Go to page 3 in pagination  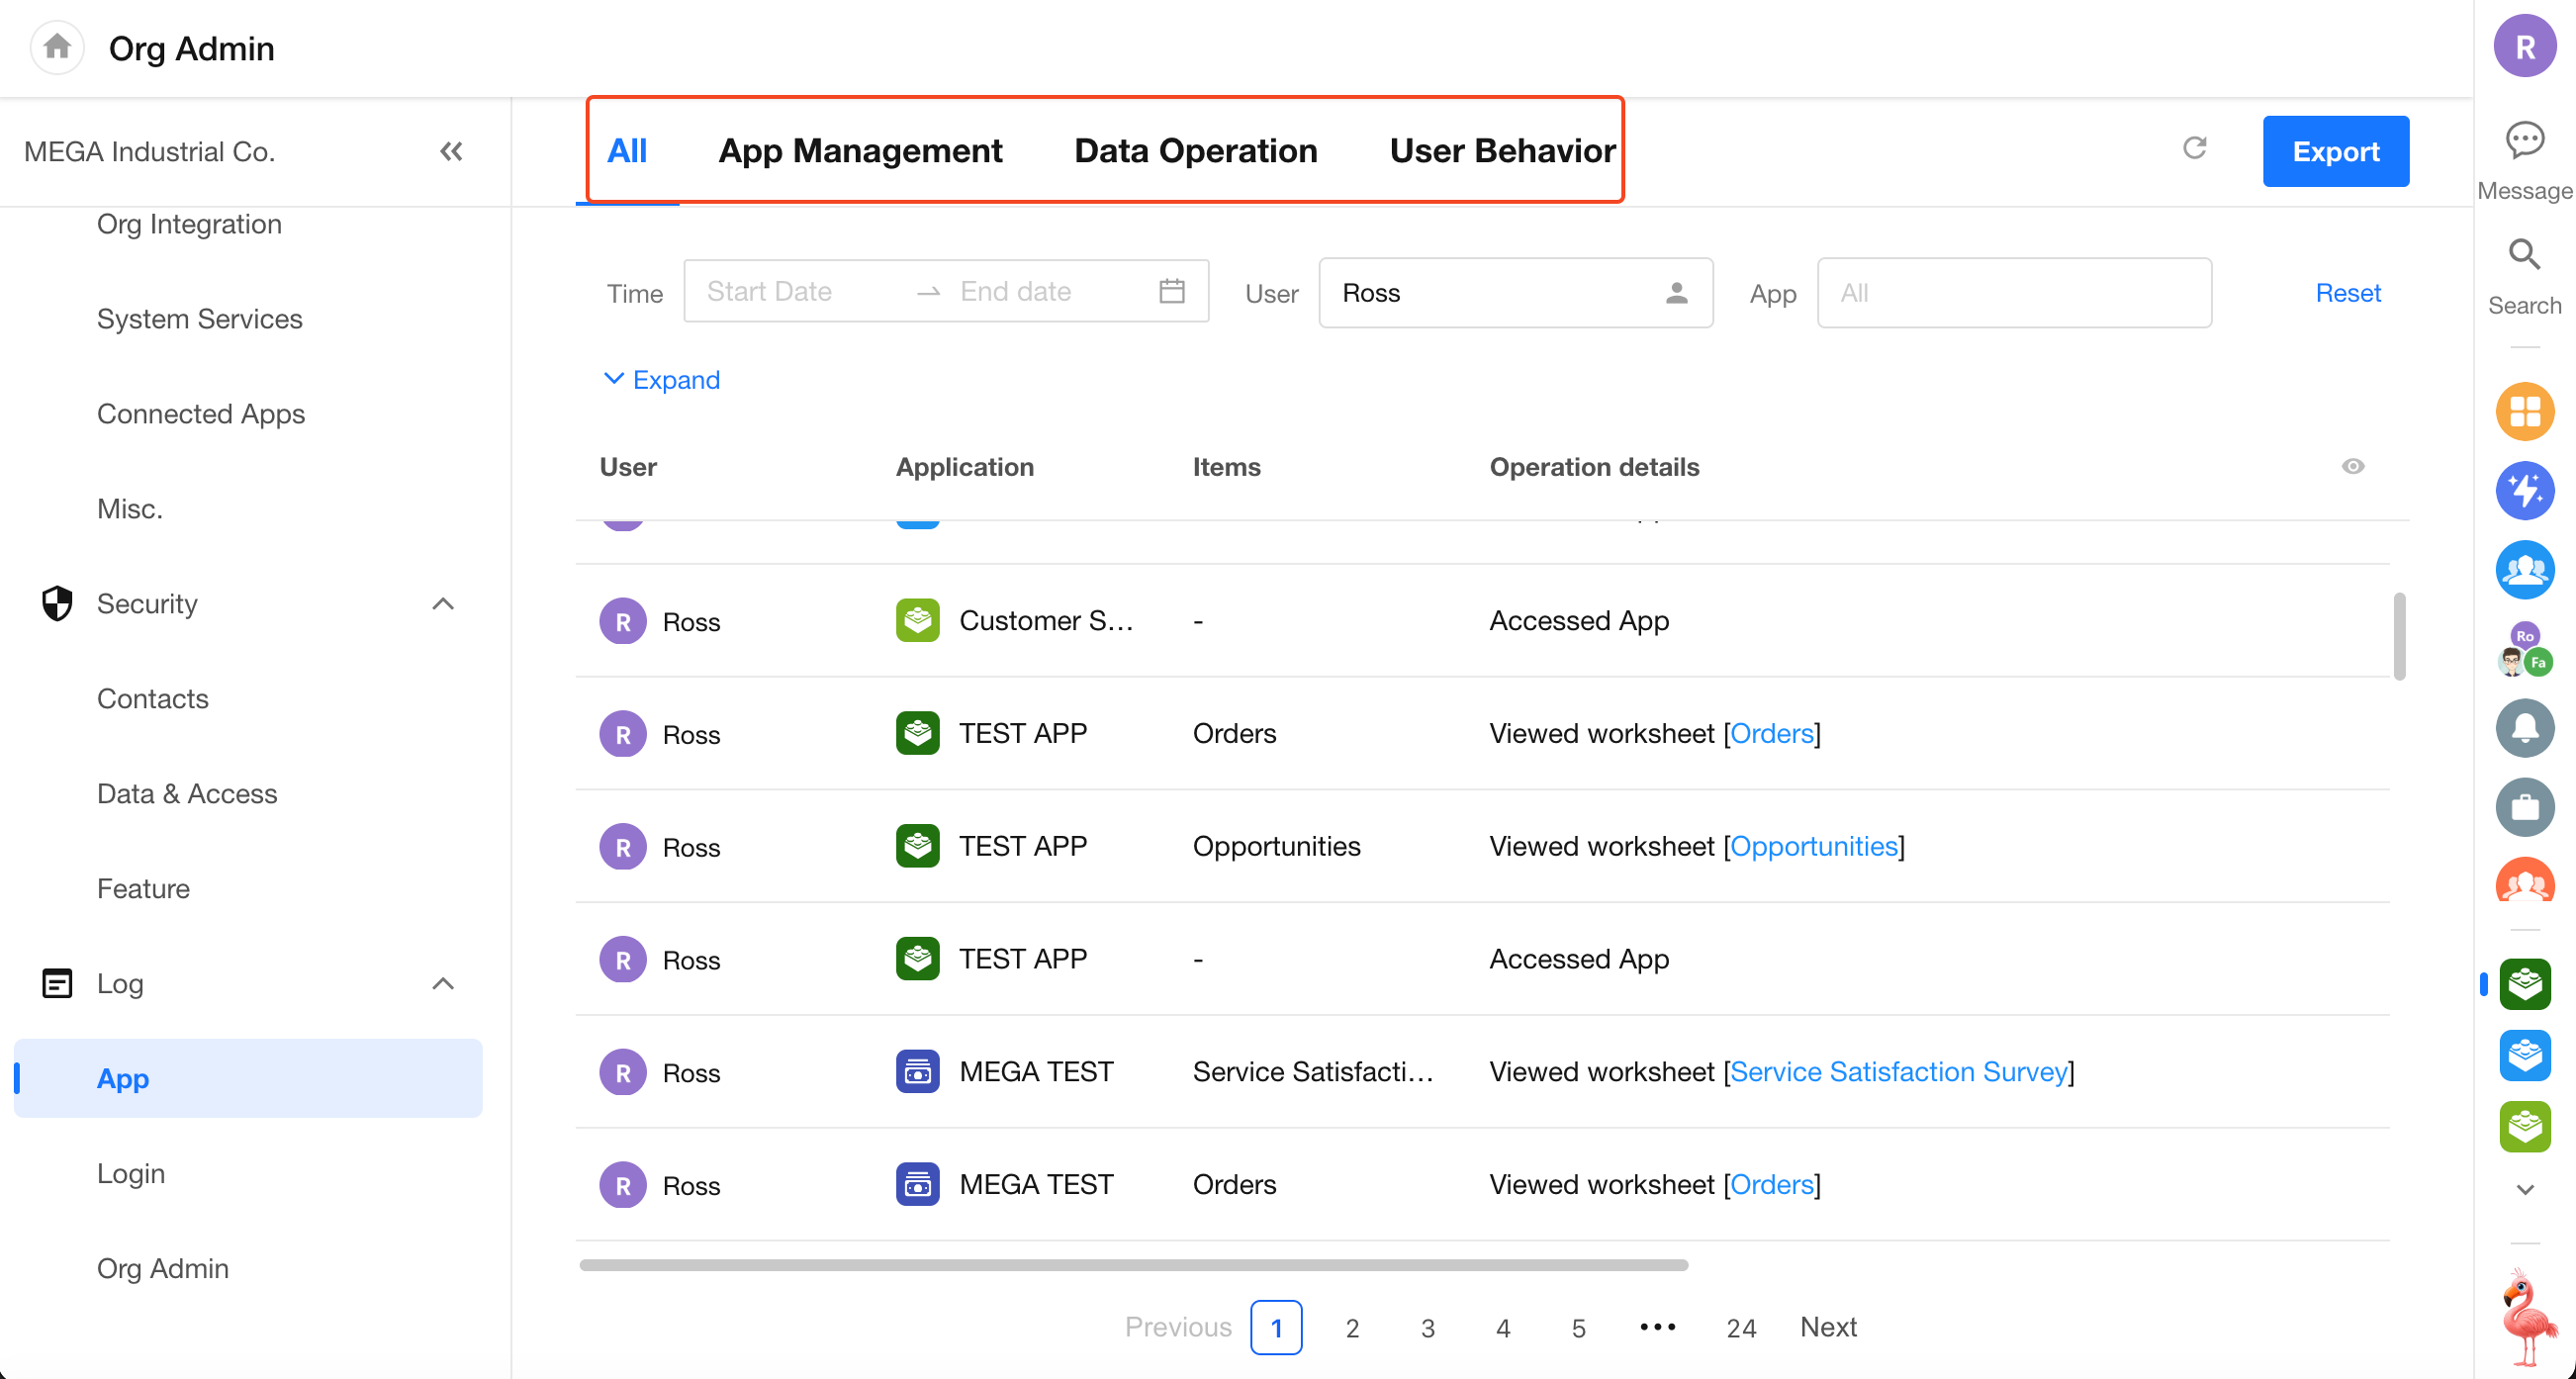point(1427,1328)
